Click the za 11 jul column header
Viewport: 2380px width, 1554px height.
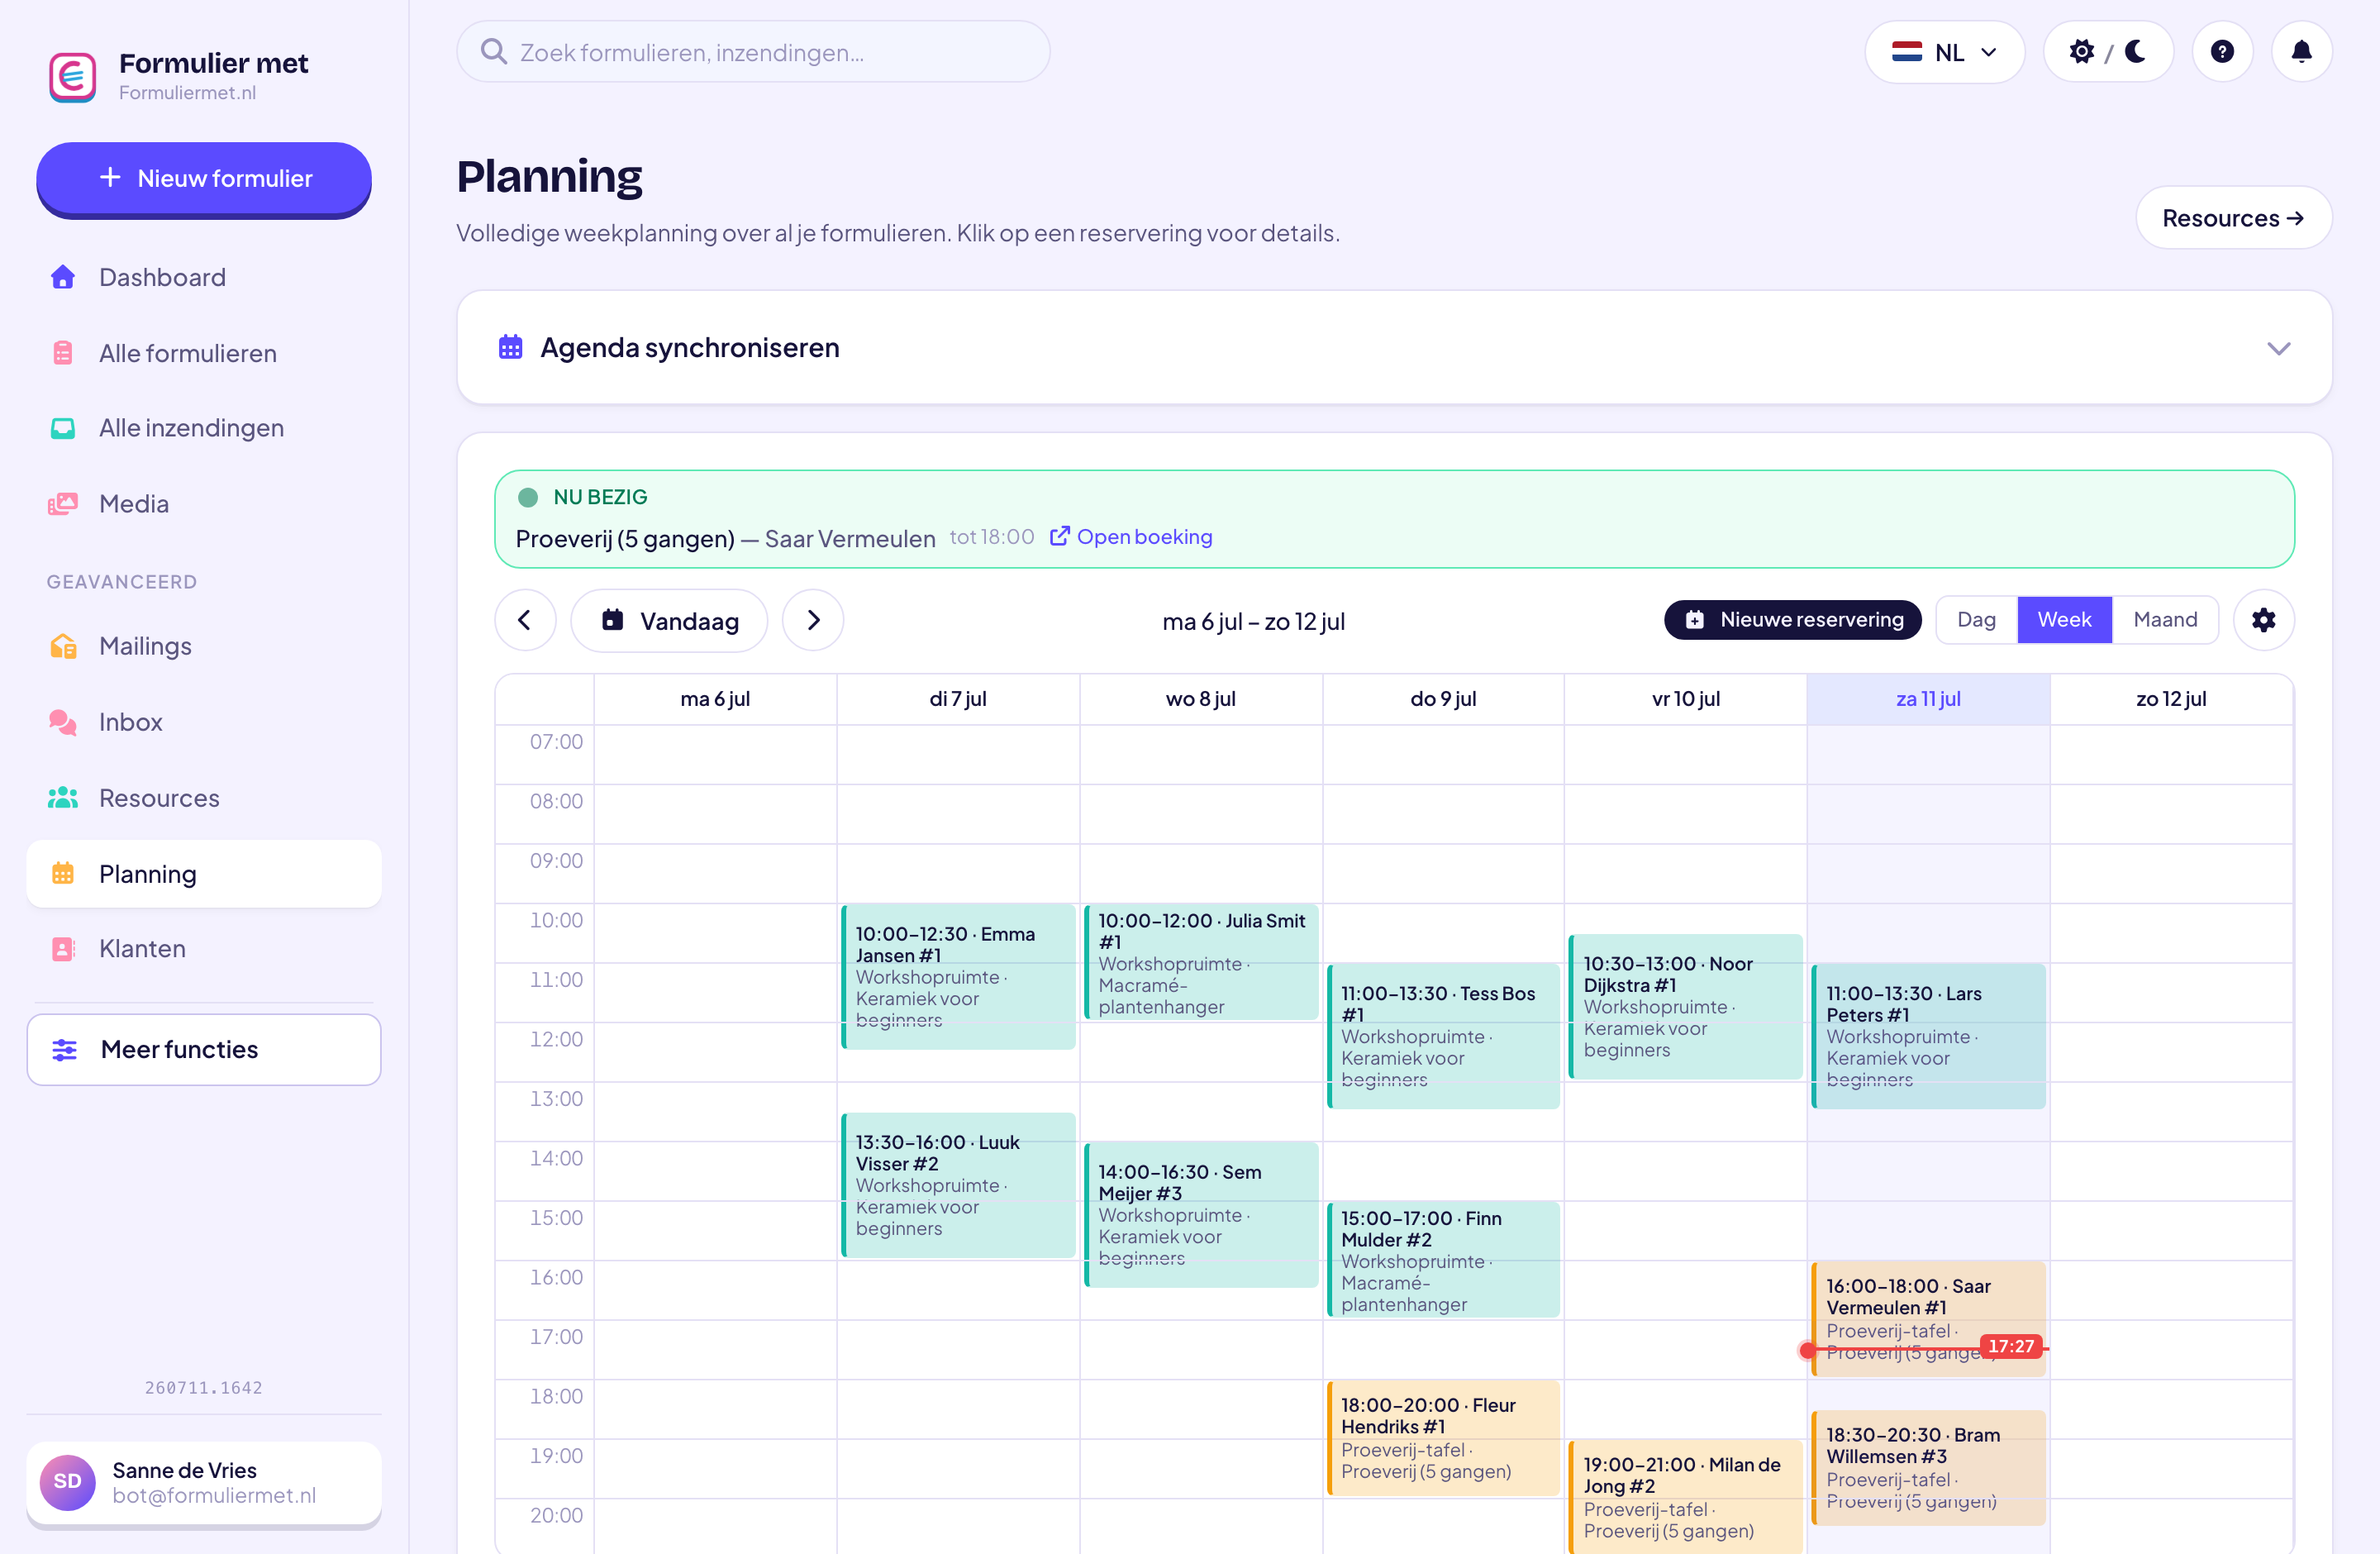1928,699
